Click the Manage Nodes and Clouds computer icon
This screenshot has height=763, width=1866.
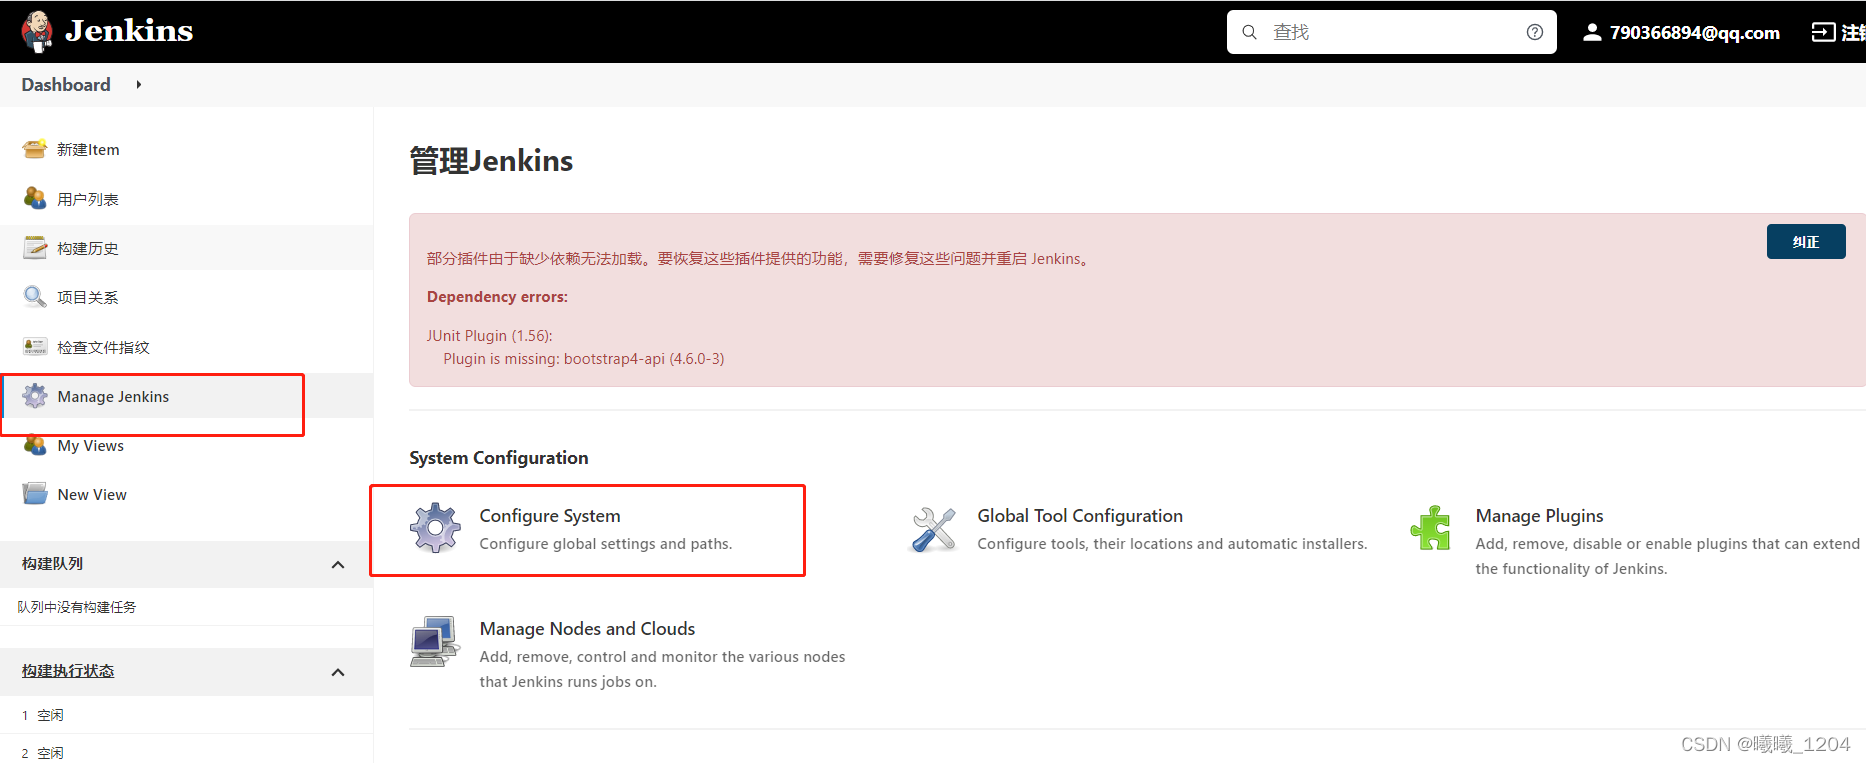click(435, 641)
